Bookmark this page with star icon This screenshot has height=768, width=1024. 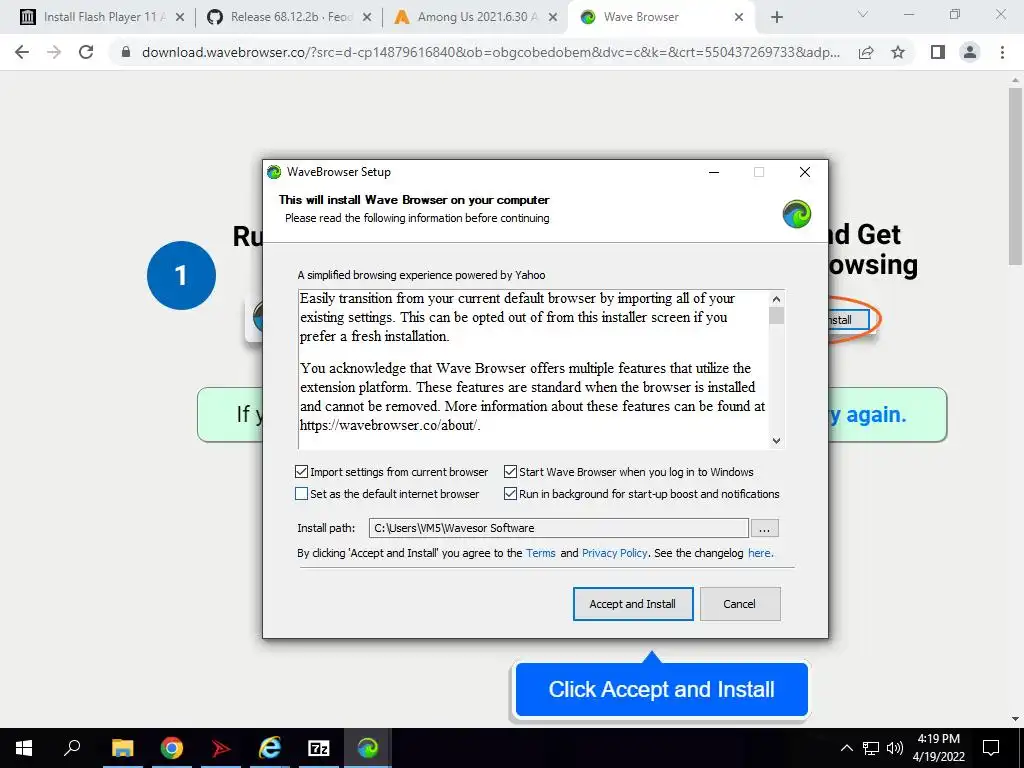coord(898,52)
